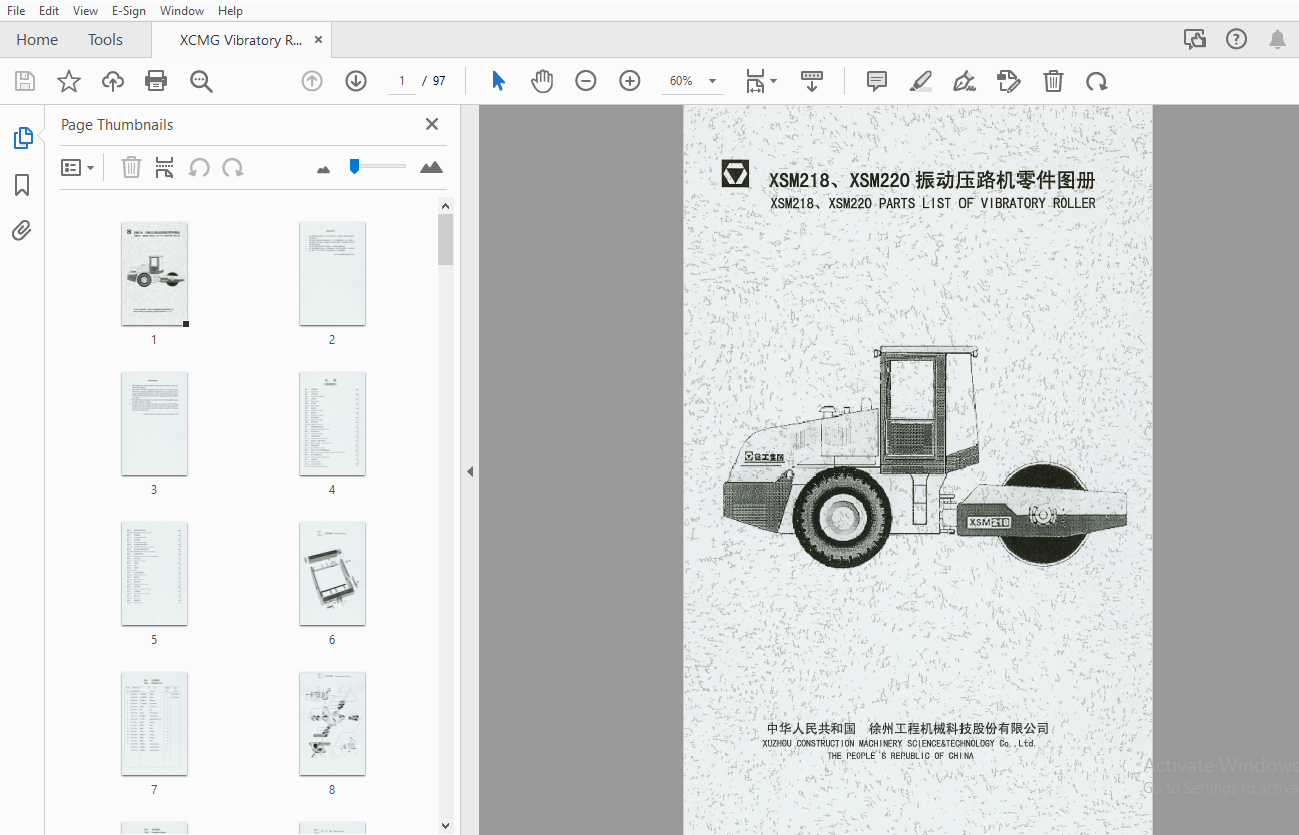Enlarge thumbnail size large mountain icon
This screenshot has width=1299, height=835.
pos(431,167)
